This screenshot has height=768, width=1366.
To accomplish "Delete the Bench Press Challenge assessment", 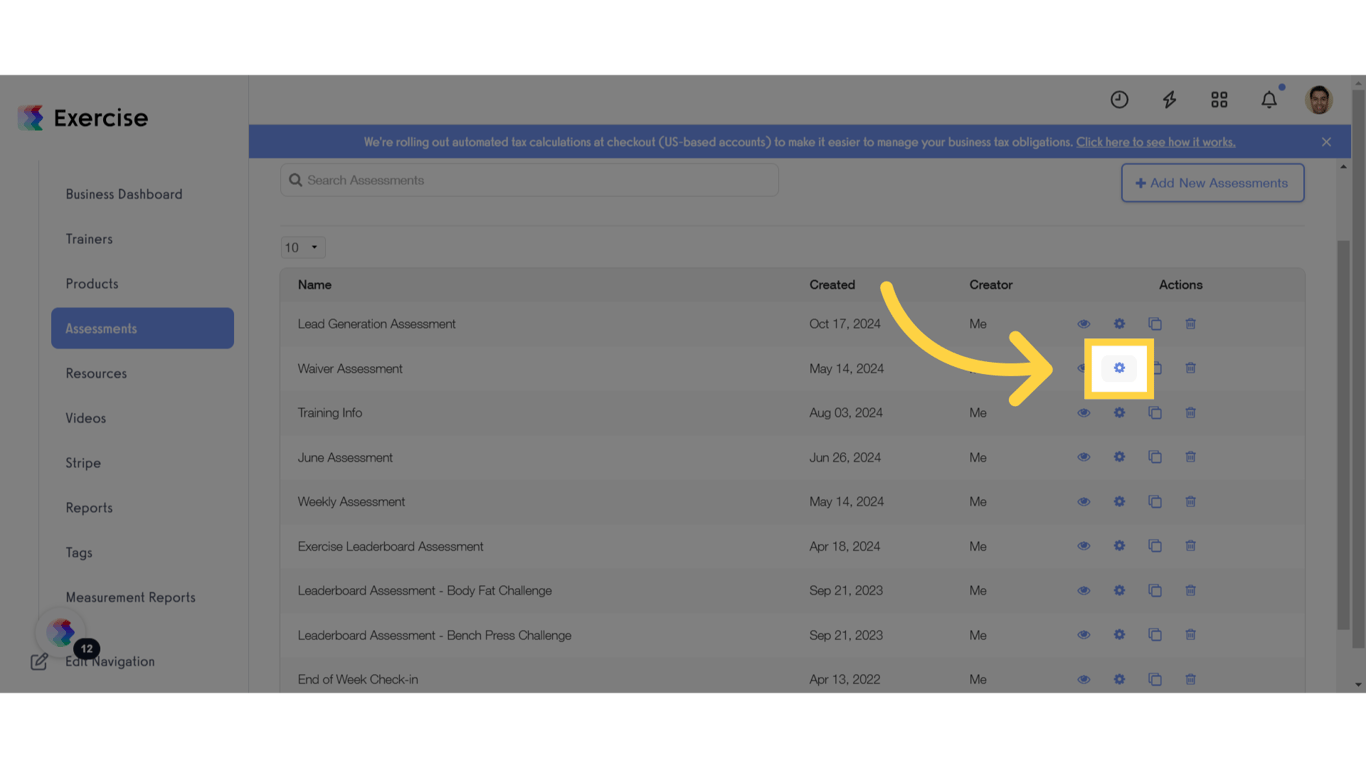I will coord(1190,635).
